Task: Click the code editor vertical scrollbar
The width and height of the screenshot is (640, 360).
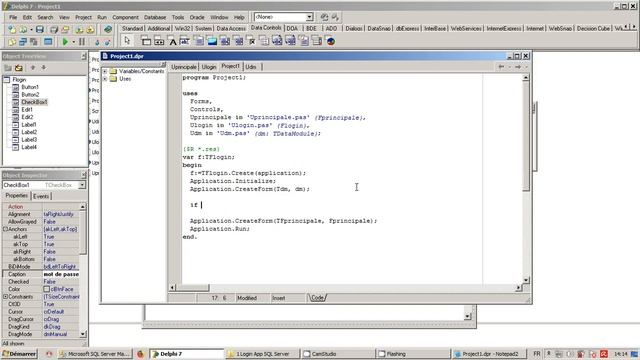Action: pos(526,178)
